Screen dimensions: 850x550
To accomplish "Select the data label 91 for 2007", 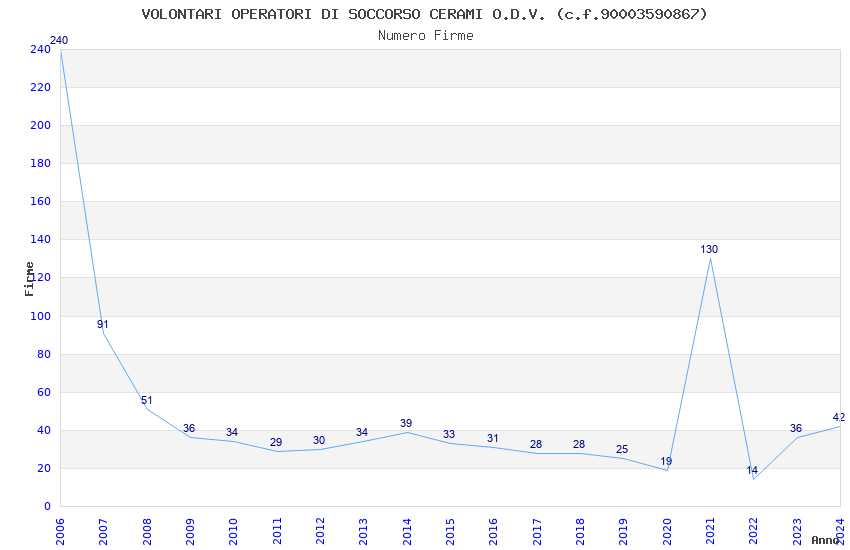I will [102, 324].
